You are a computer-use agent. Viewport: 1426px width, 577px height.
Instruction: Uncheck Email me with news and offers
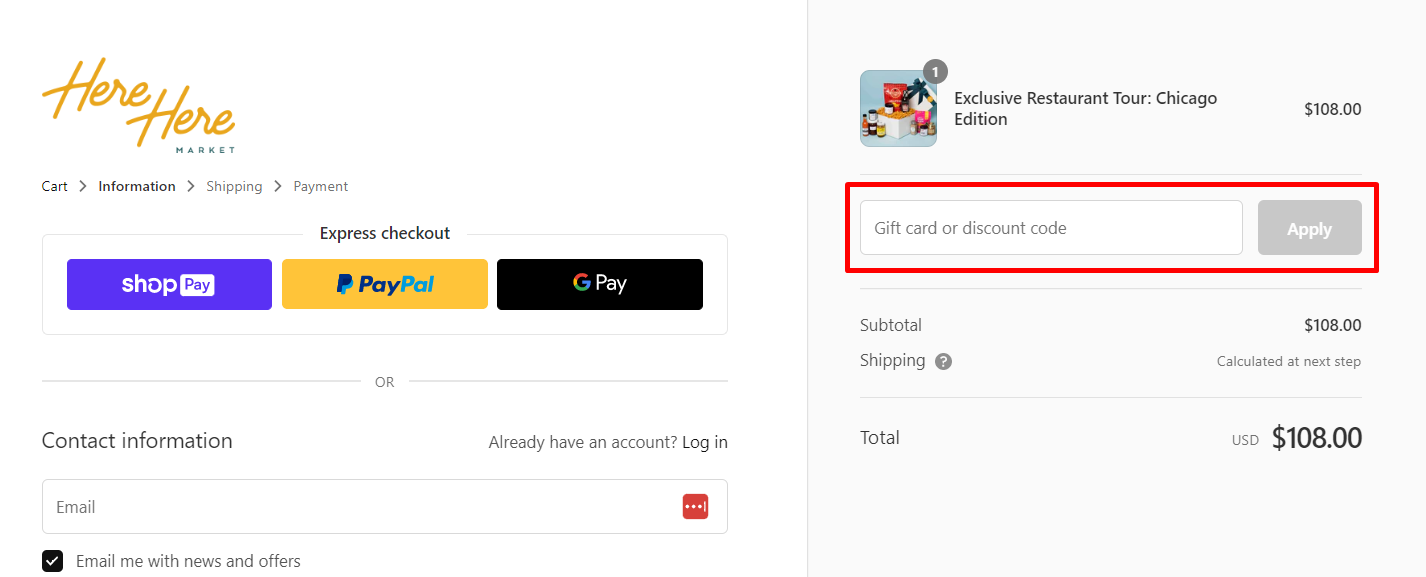point(53,561)
